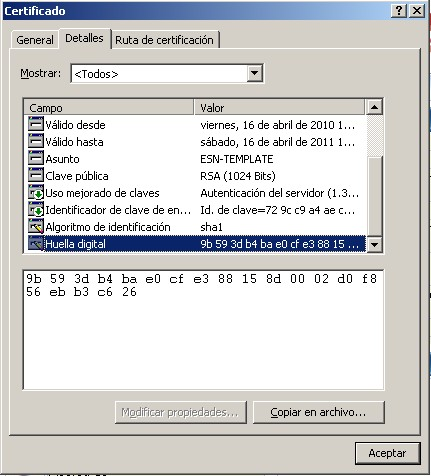Screen dimensions: 431x476
Task: Switch to the General tab
Action: (x=35, y=40)
